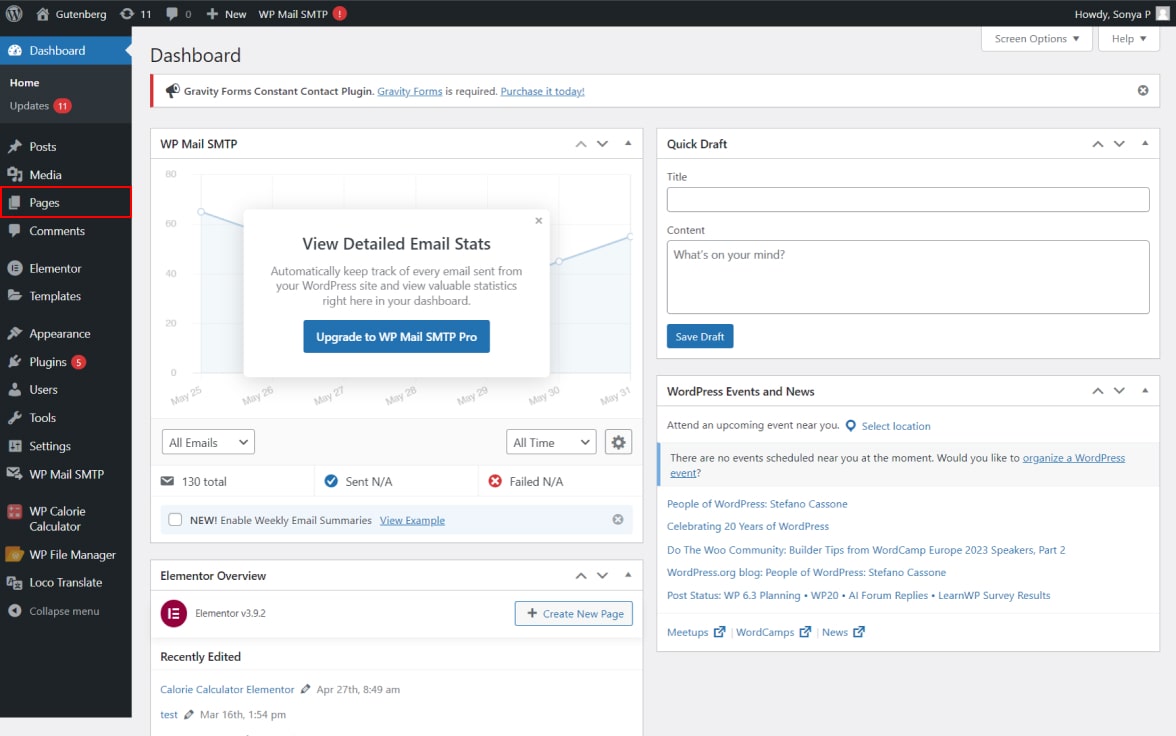Click the Quick Draft Title field
Viewport: 1176px width, 736px height.
coord(908,200)
